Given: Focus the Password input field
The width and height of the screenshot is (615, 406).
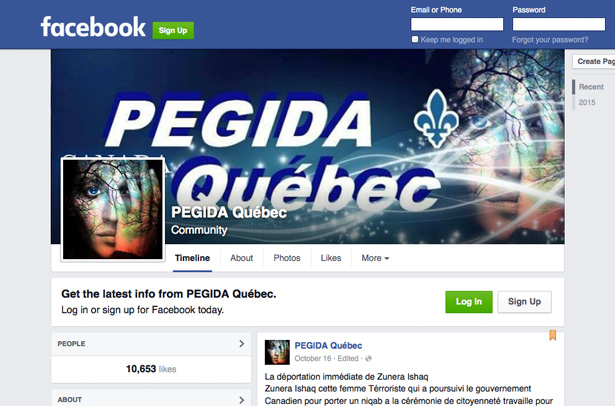Looking at the screenshot, I should click(559, 24).
